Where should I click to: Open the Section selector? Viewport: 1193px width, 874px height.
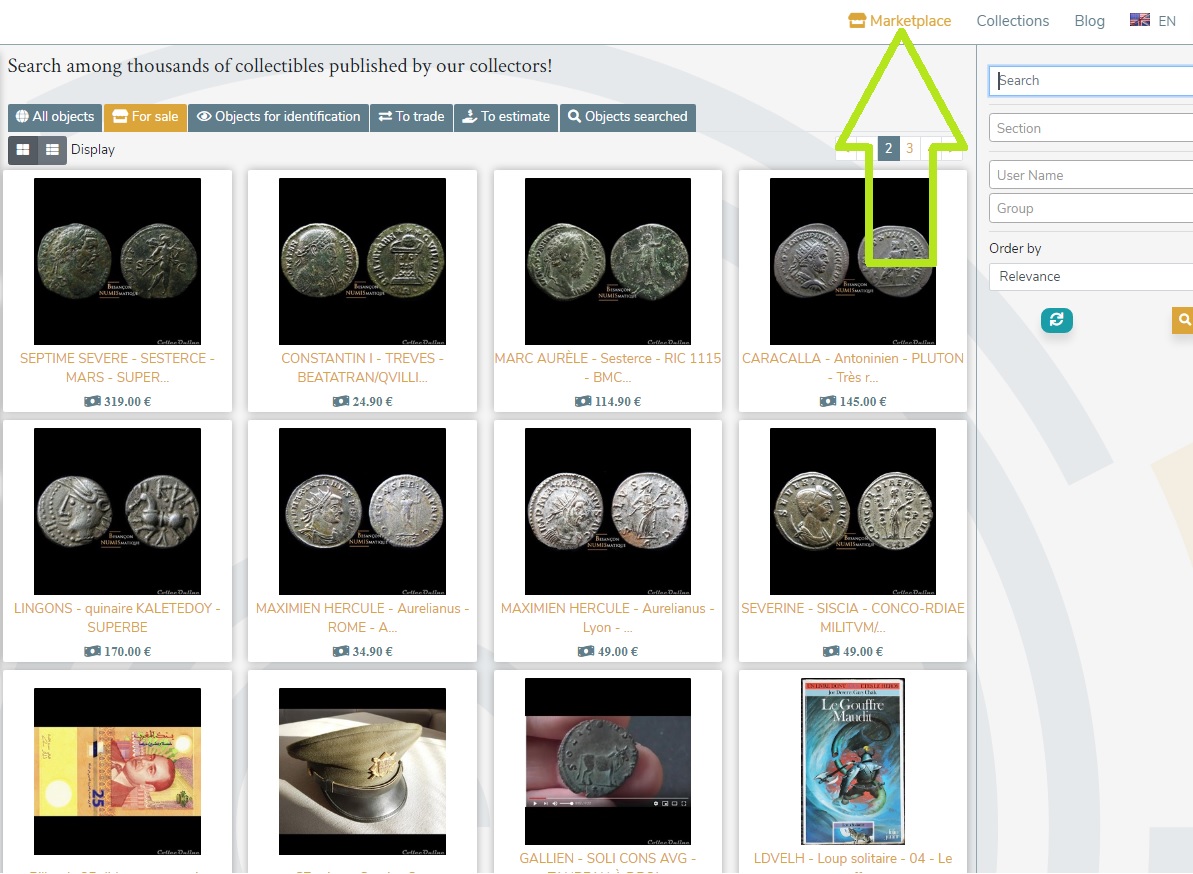pyautogui.click(x=1090, y=128)
